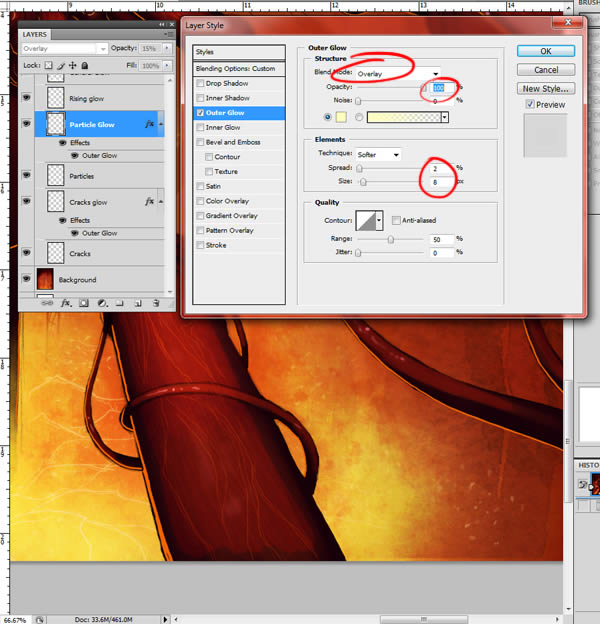Click fx badge on Particle Glow layer
Viewport: 600px width, 624px height.
tap(149, 124)
